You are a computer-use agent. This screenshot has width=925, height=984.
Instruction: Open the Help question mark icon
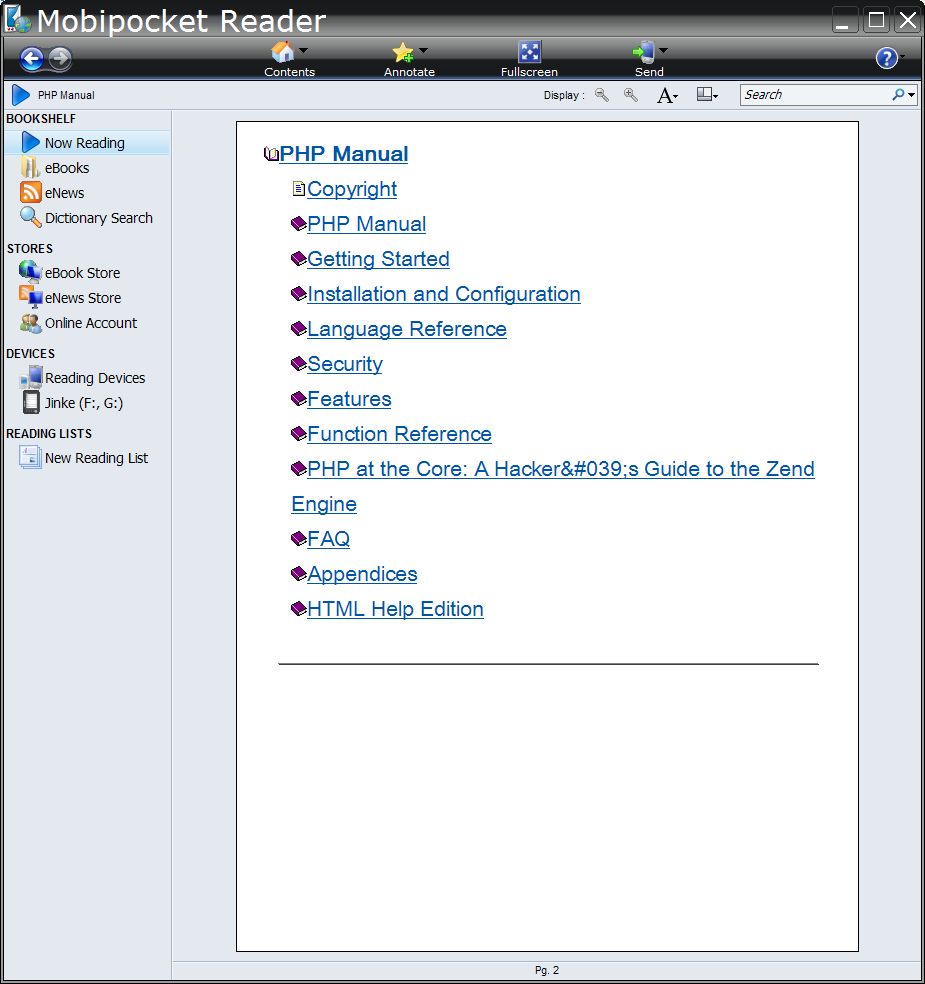point(886,58)
